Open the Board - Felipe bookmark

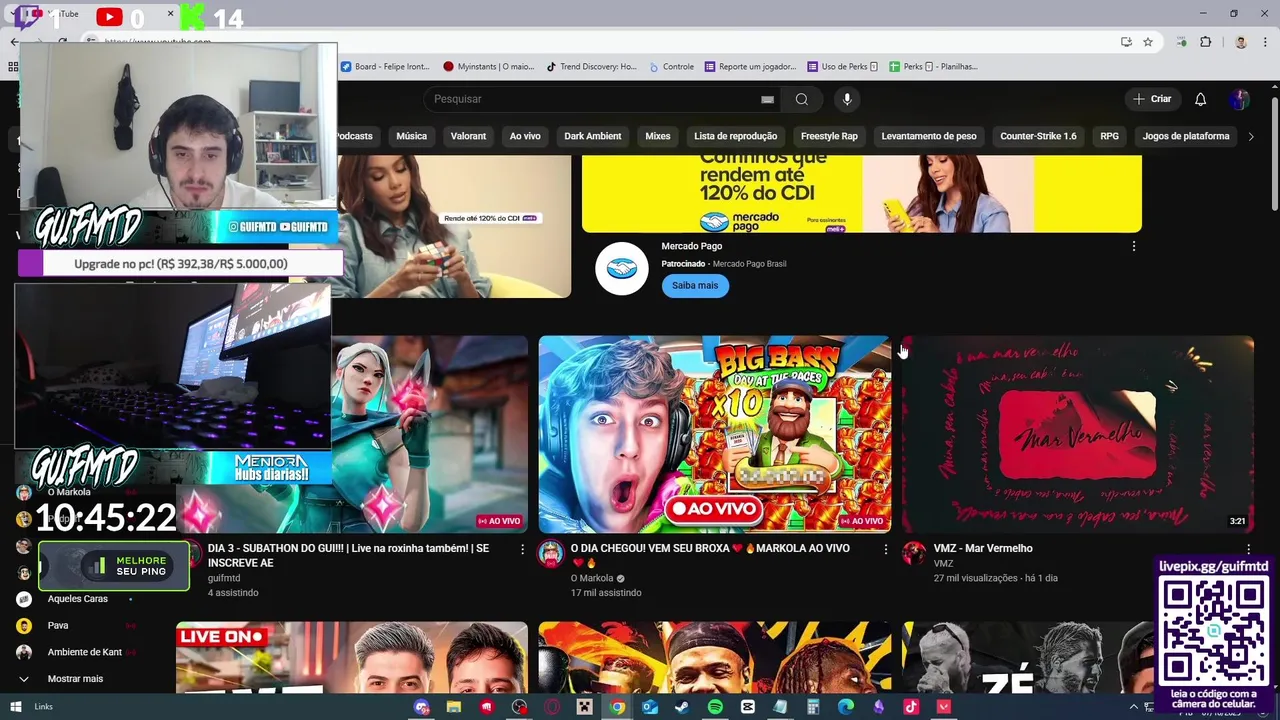[x=385, y=67]
